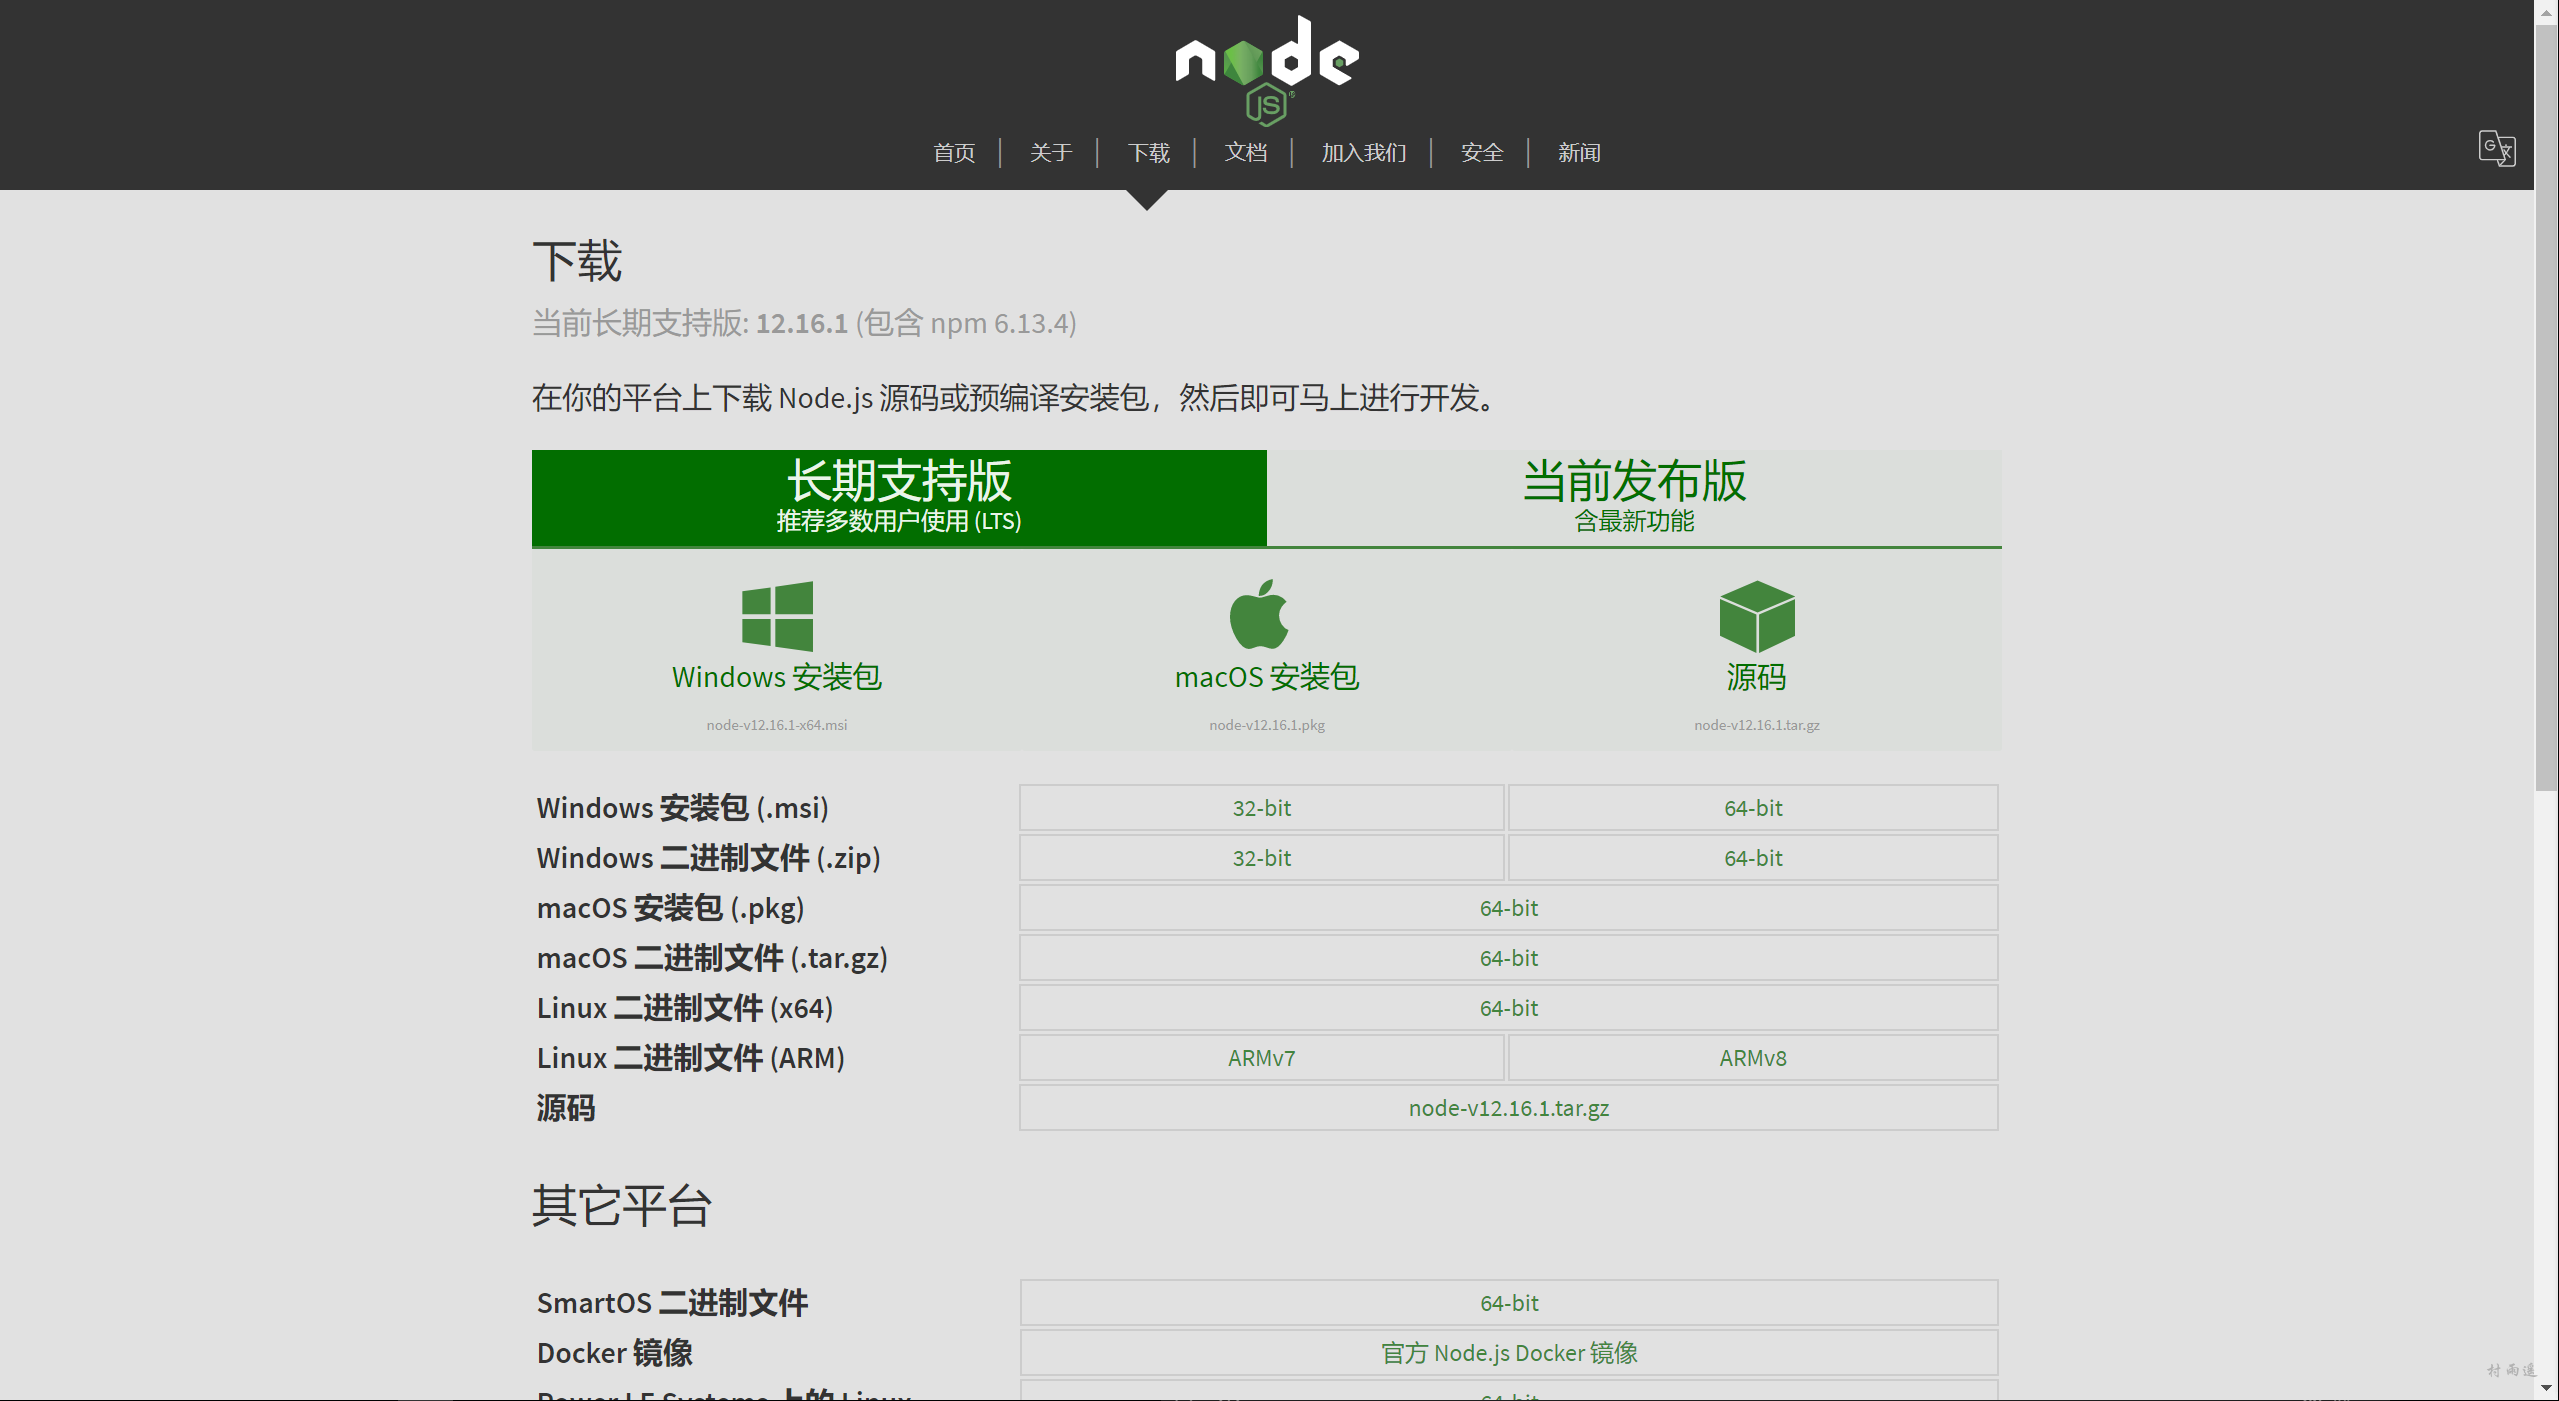
Task: Switch to the 当前发布版 tab
Action: pyautogui.click(x=1633, y=497)
